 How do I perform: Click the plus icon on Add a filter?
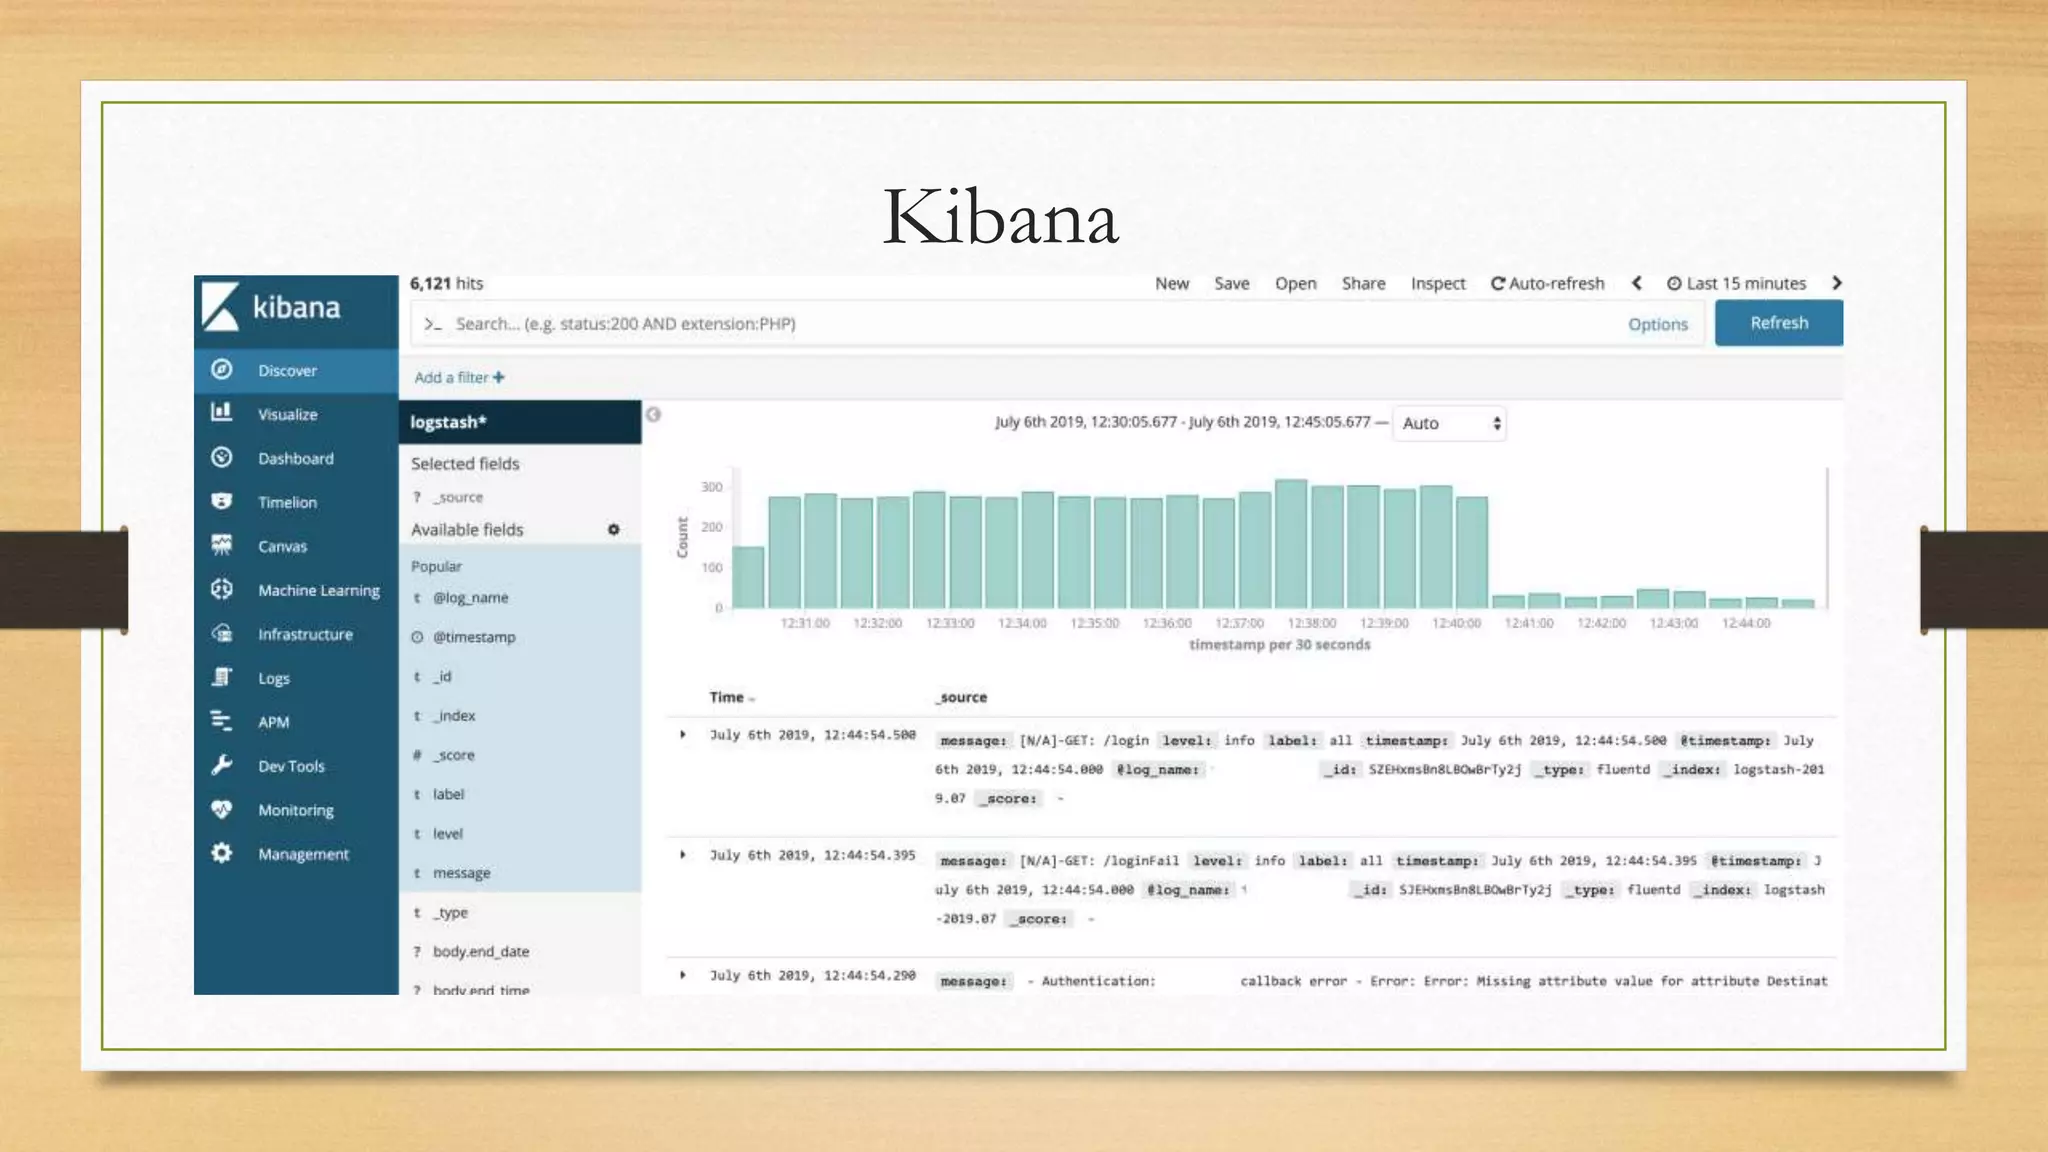pos(499,377)
